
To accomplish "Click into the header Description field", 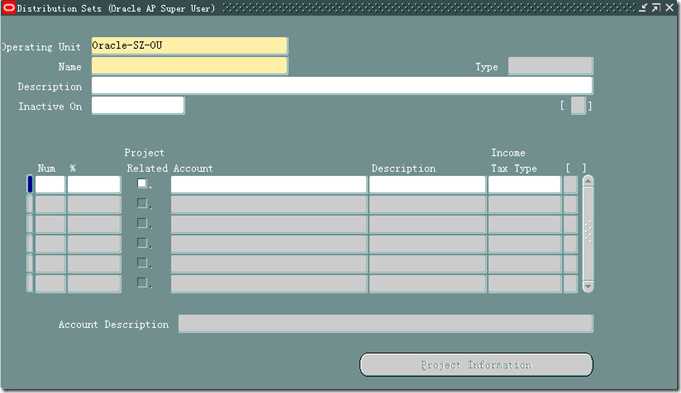I will click(342, 86).
